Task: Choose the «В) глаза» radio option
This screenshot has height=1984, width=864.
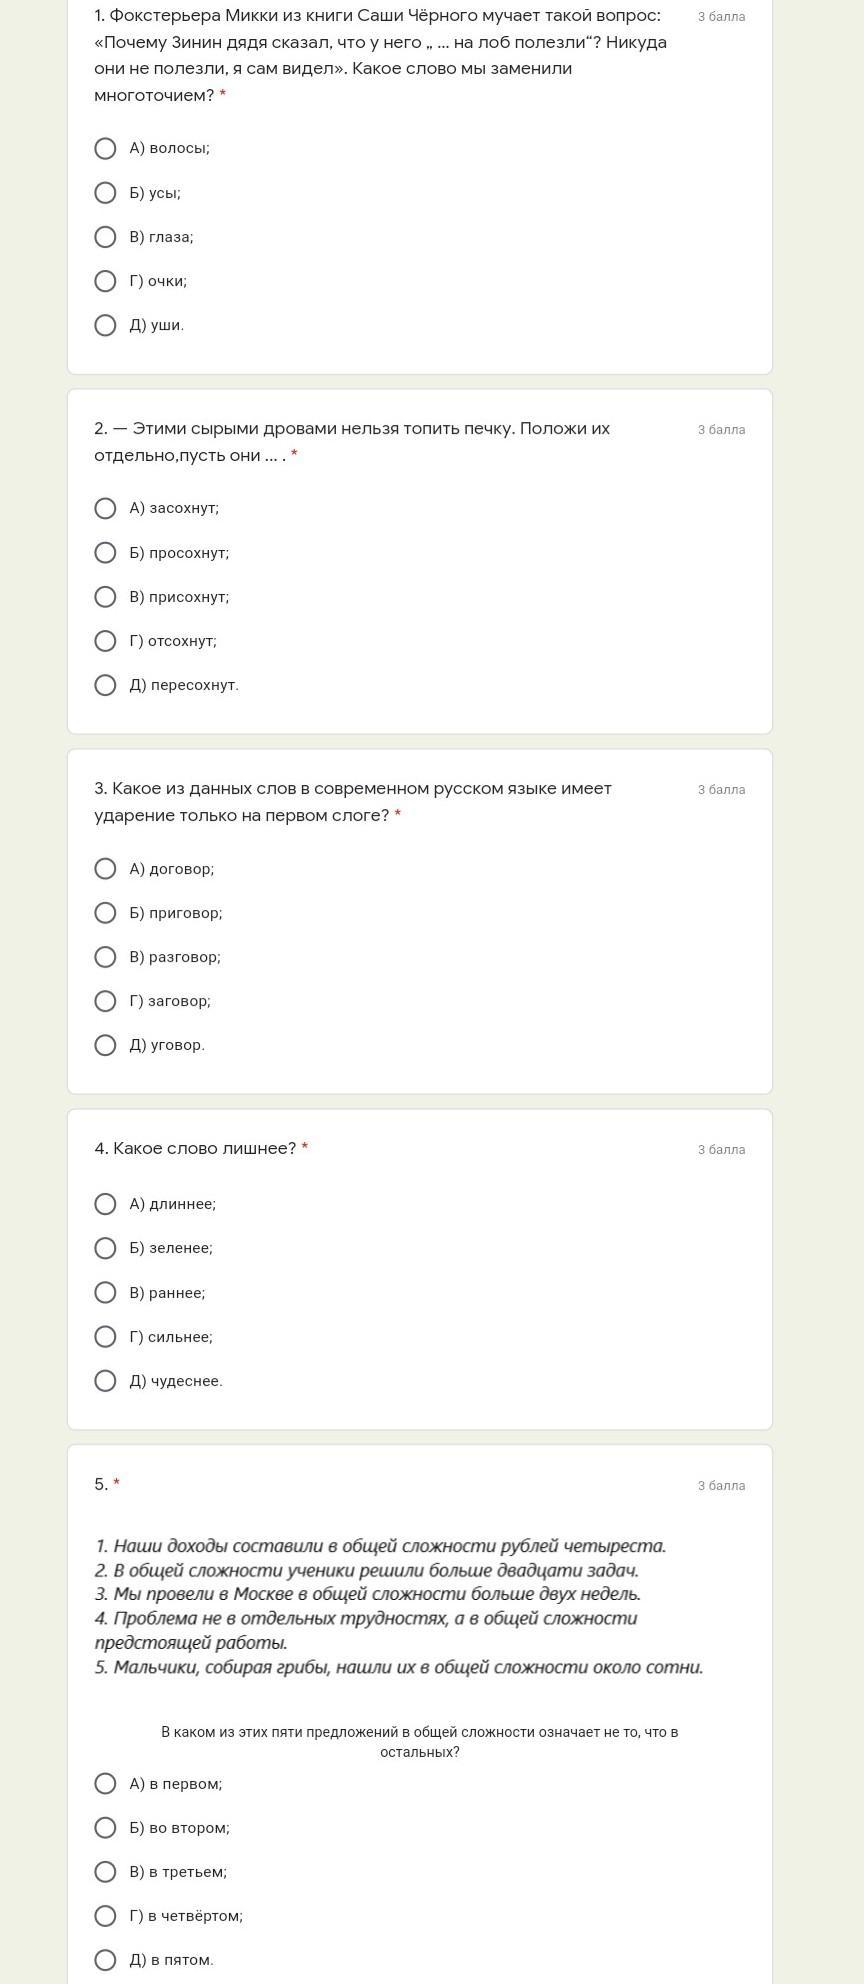Action: tap(105, 237)
